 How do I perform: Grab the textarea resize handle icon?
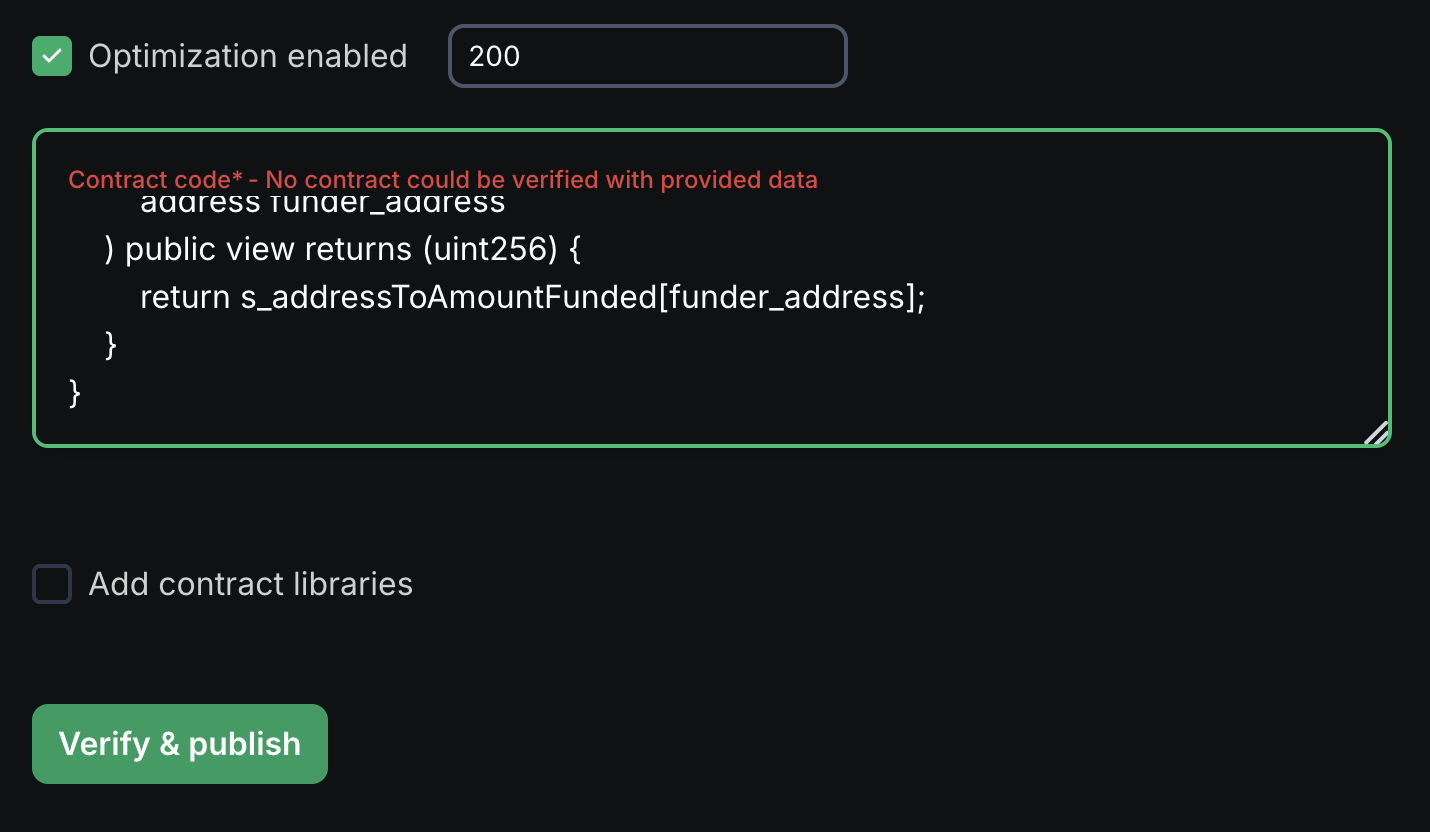point(1376,432)
